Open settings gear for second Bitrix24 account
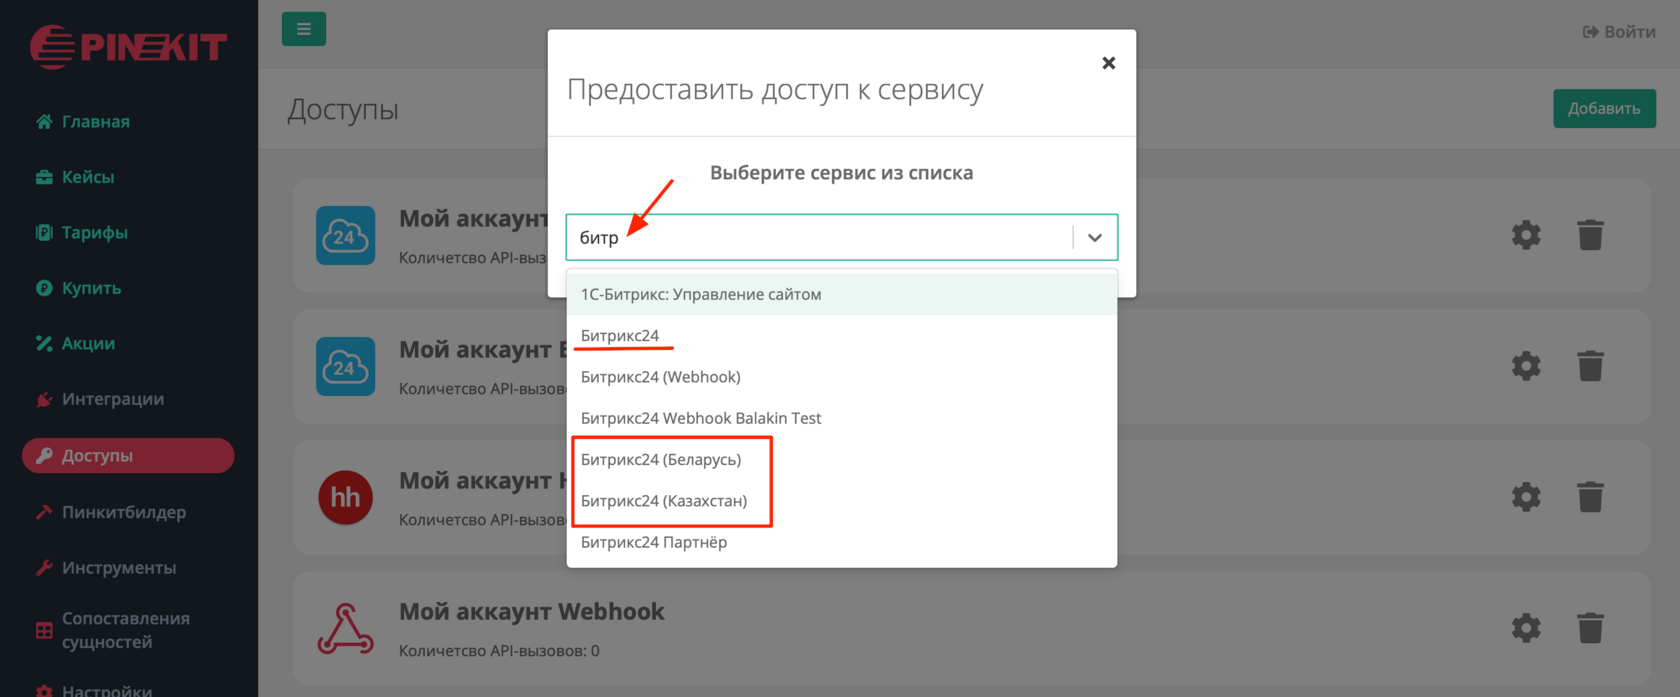1680x697 pixels. pyautogui.click(x=1526, y=366)
